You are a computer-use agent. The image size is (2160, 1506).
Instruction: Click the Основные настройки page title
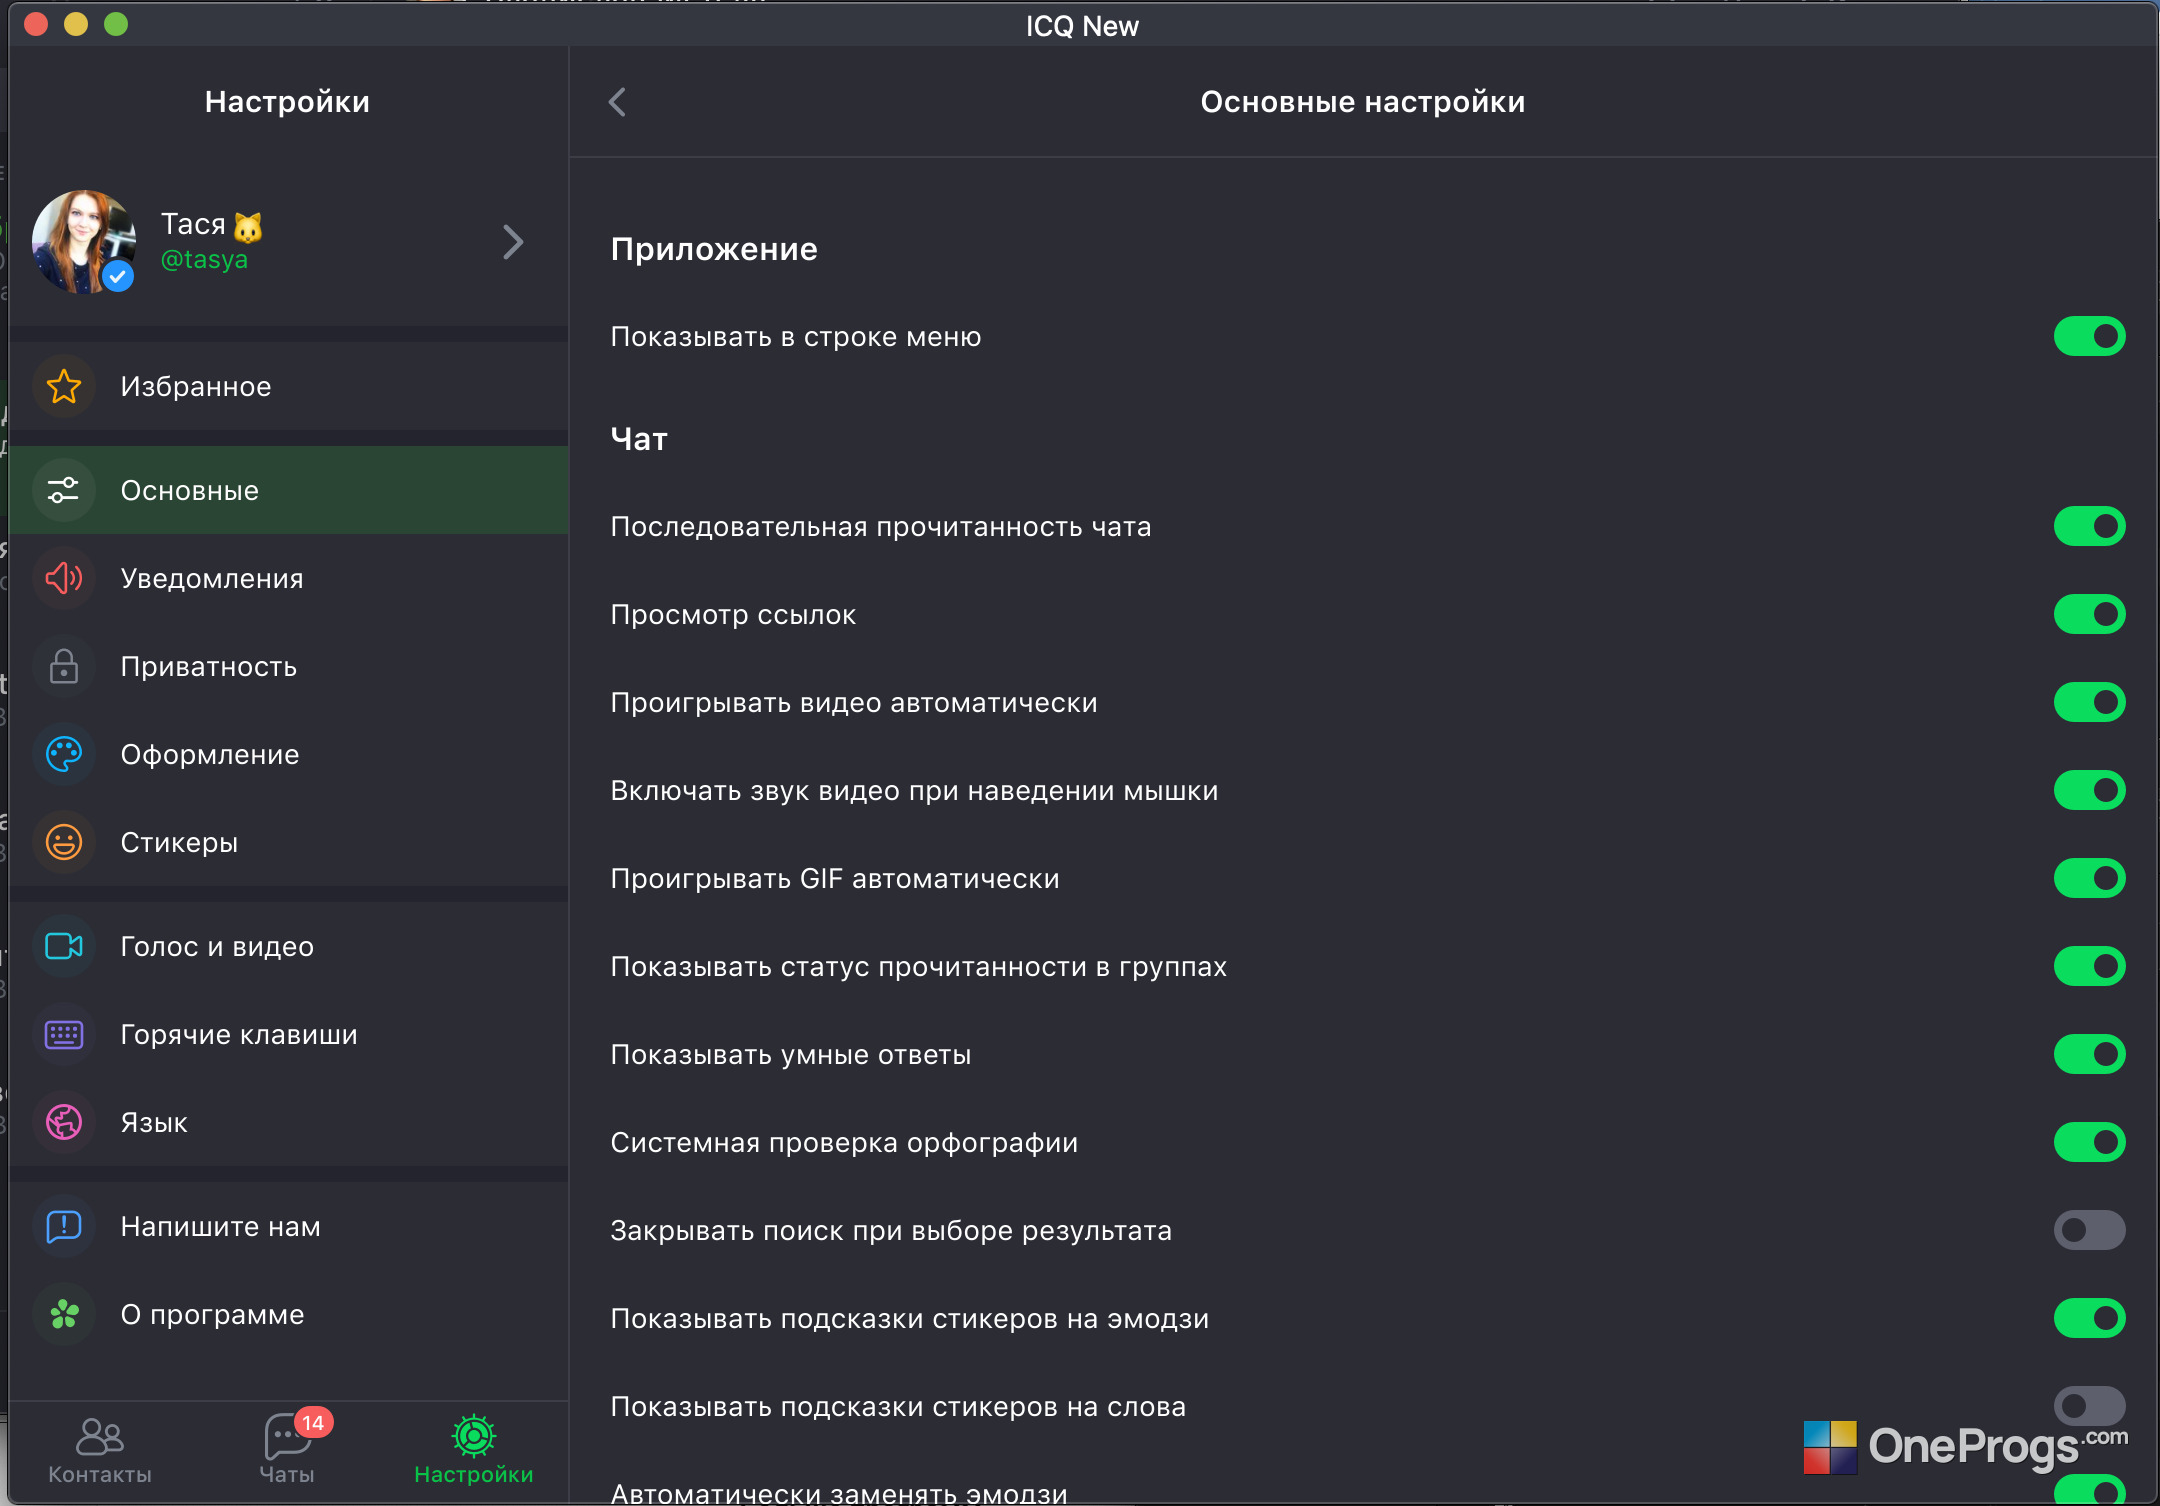[x=1363, y=102]
